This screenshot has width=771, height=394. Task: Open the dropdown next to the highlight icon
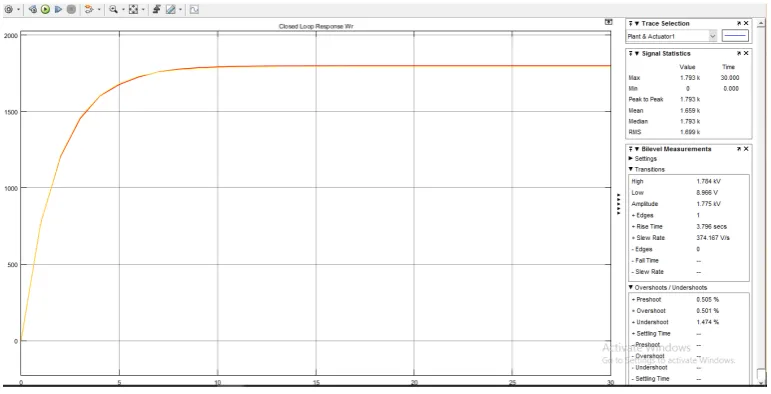(99, 9)
